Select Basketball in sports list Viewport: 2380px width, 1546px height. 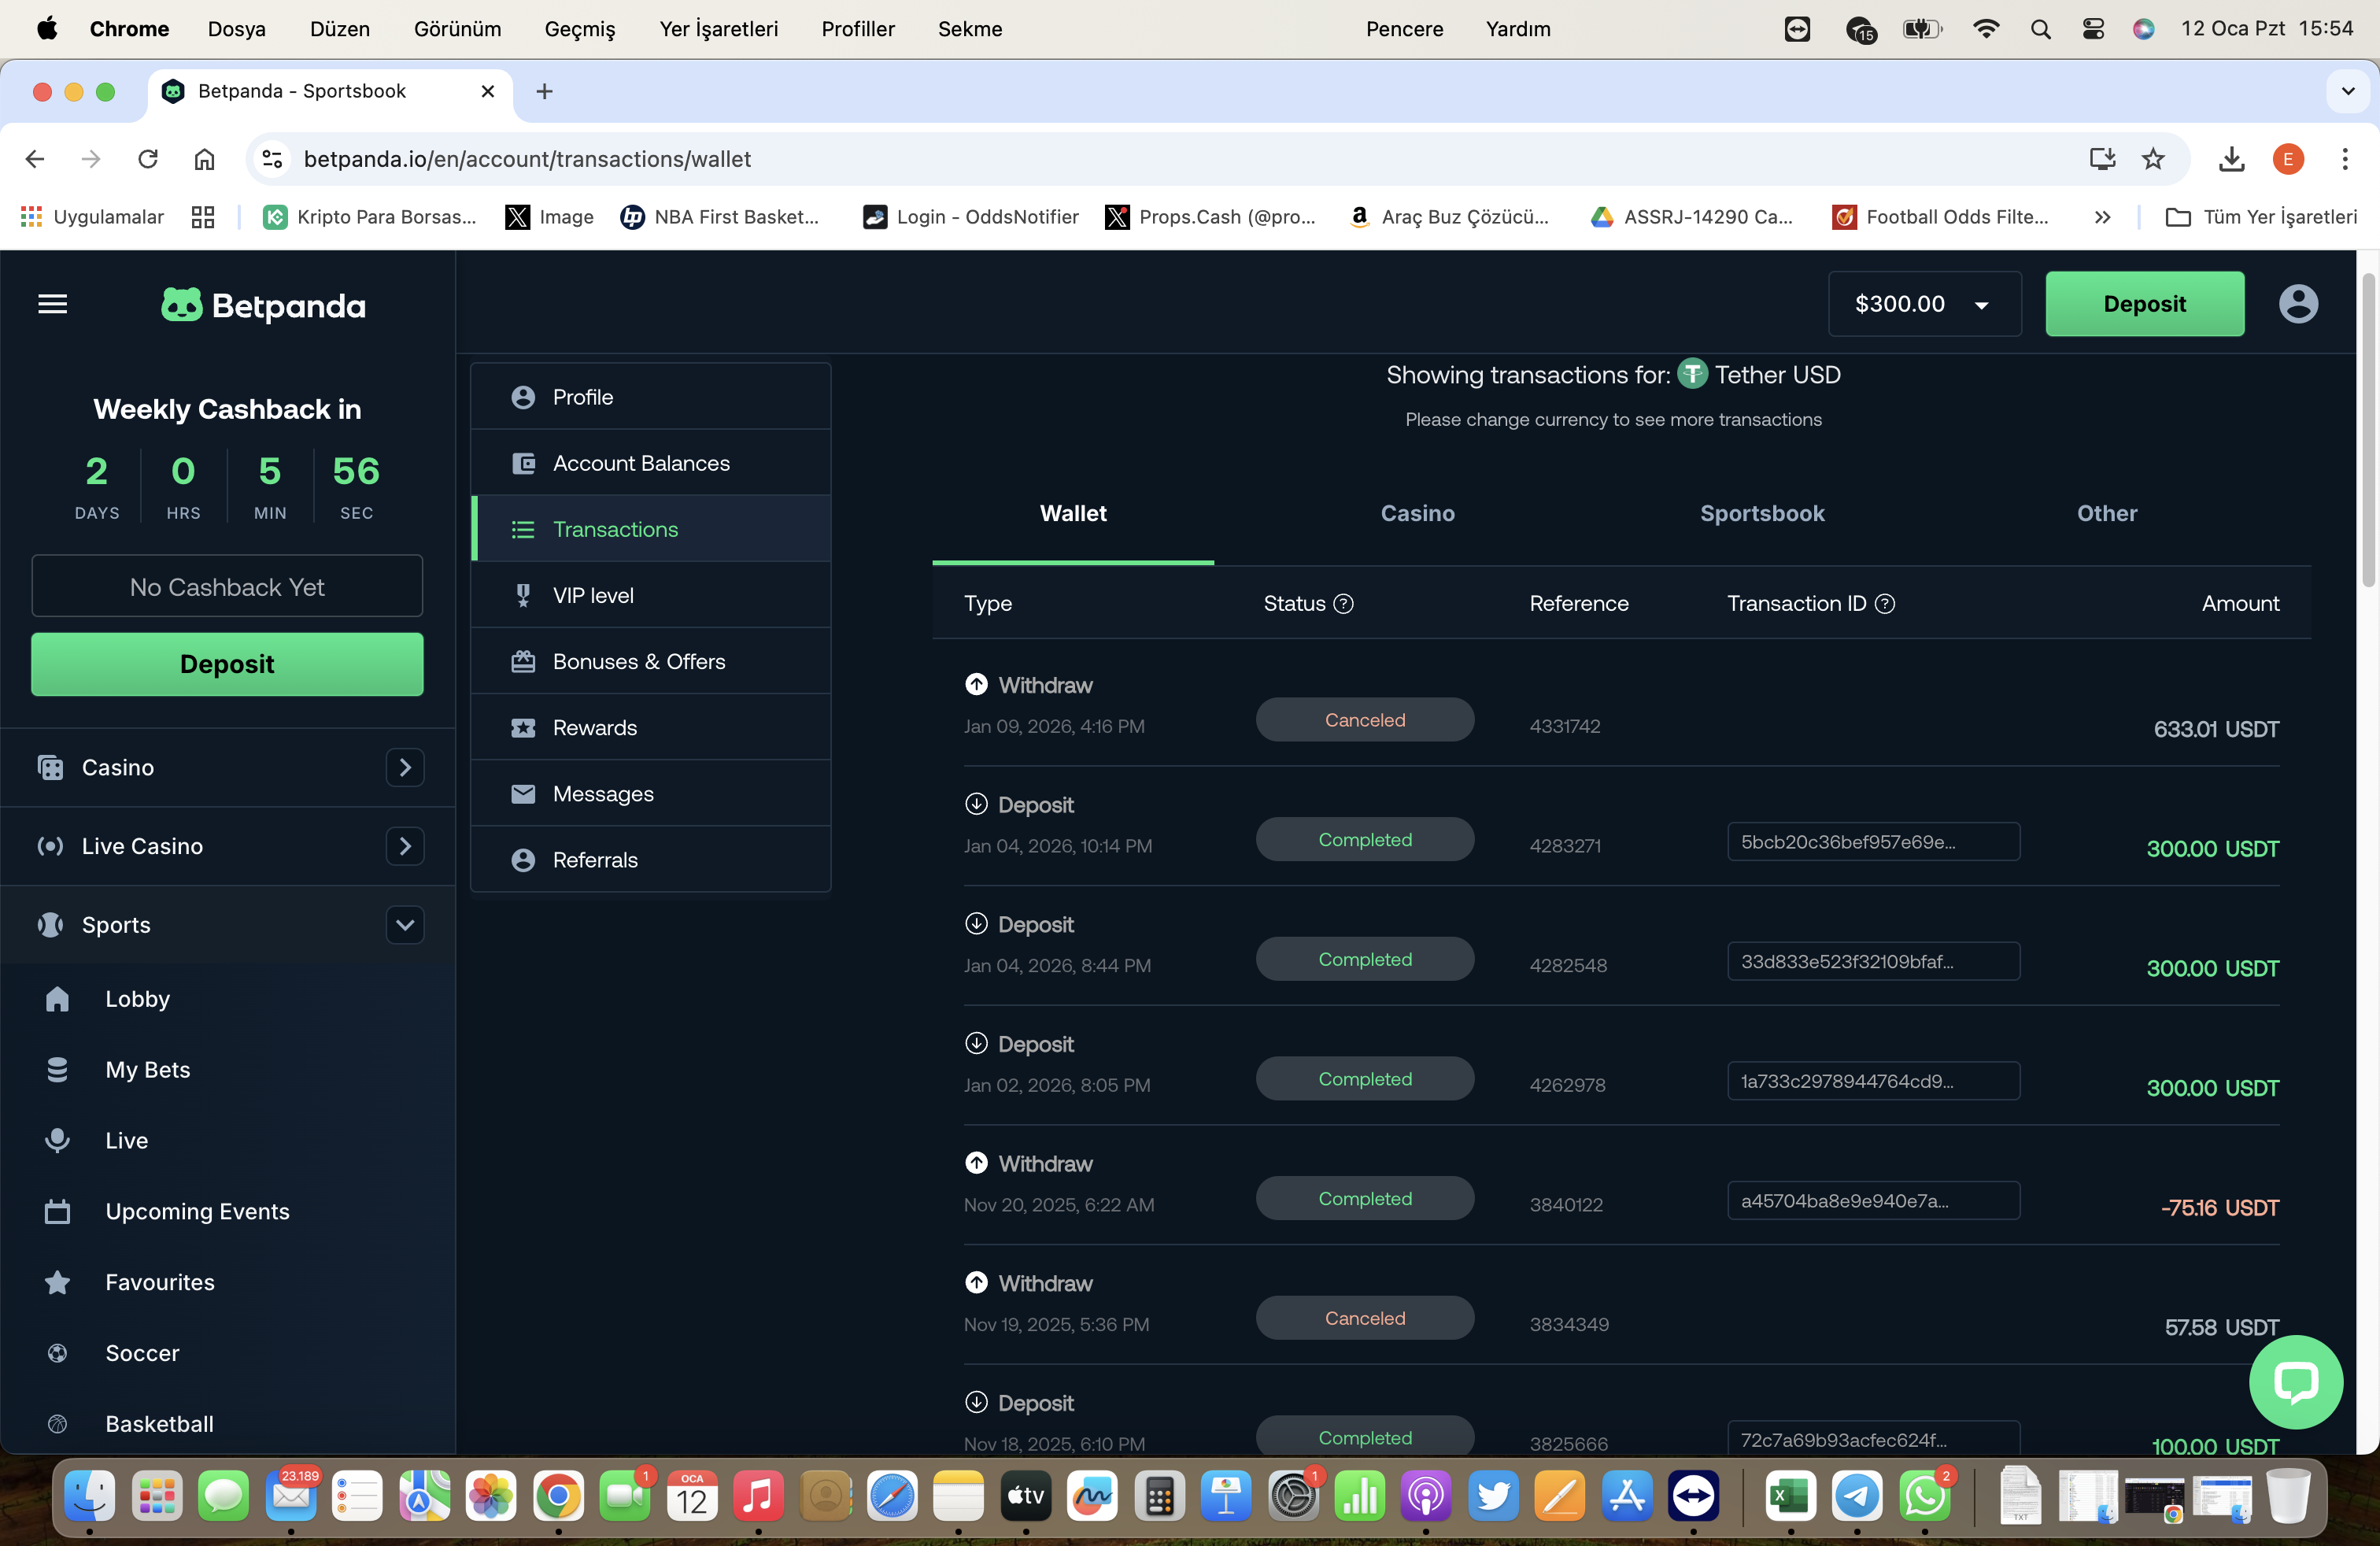[159, 1425]
